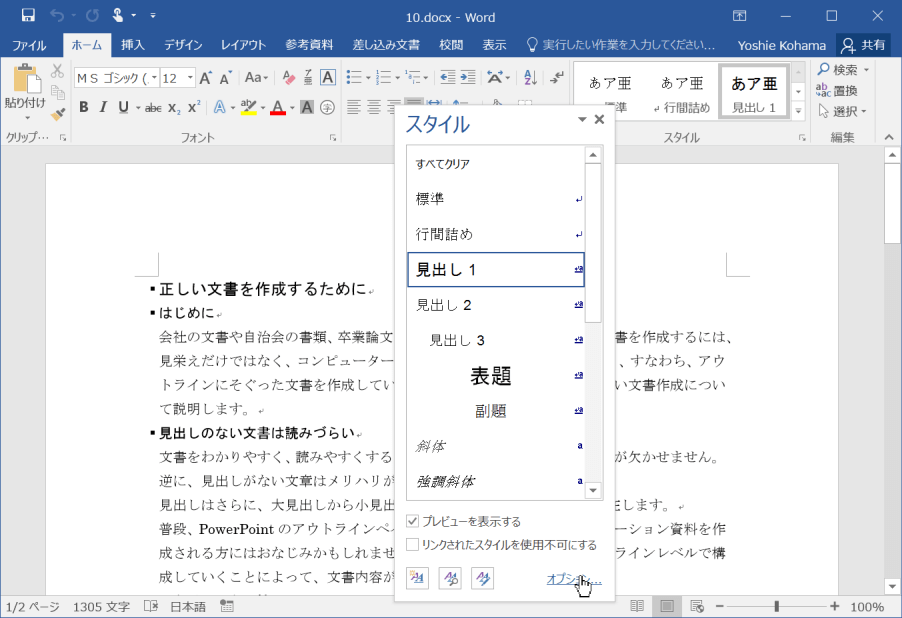The height and width of the screenshot is (618, 902).
Task: Switch to the レイアウト tab
Action: [243, 45]
